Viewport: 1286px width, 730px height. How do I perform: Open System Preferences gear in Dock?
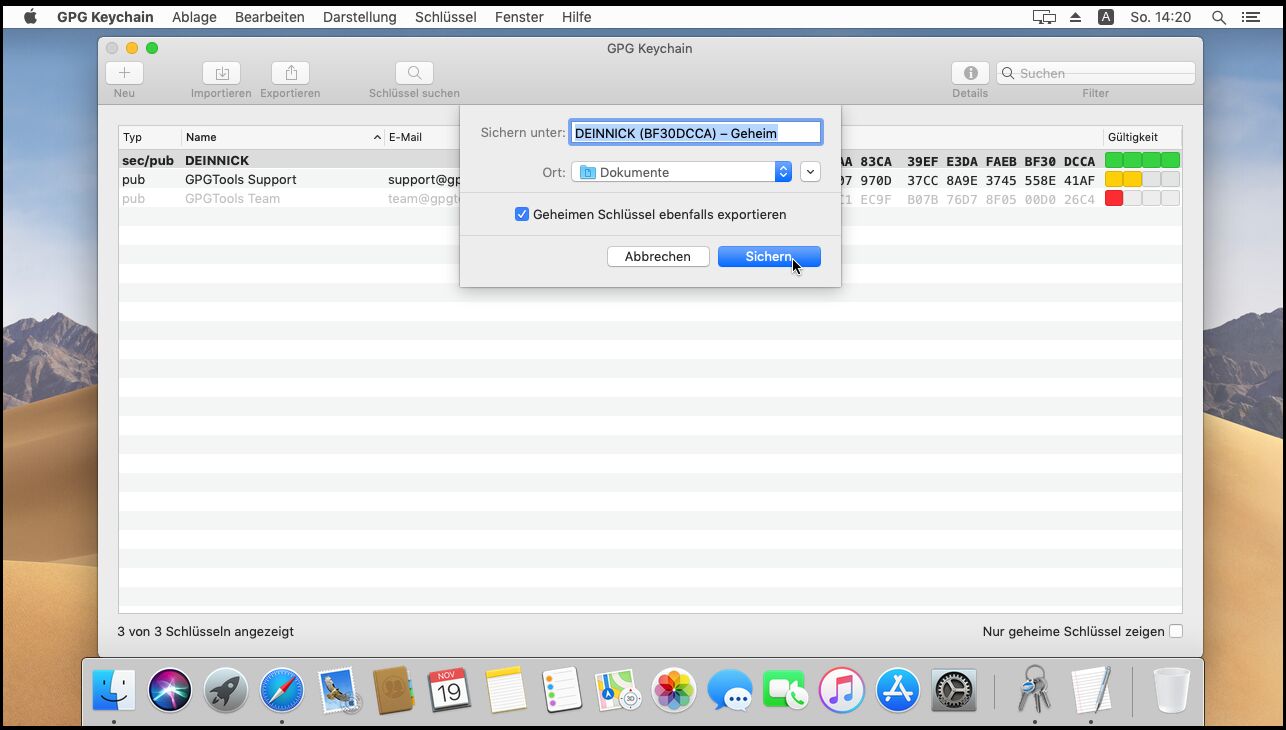[953, 690]
